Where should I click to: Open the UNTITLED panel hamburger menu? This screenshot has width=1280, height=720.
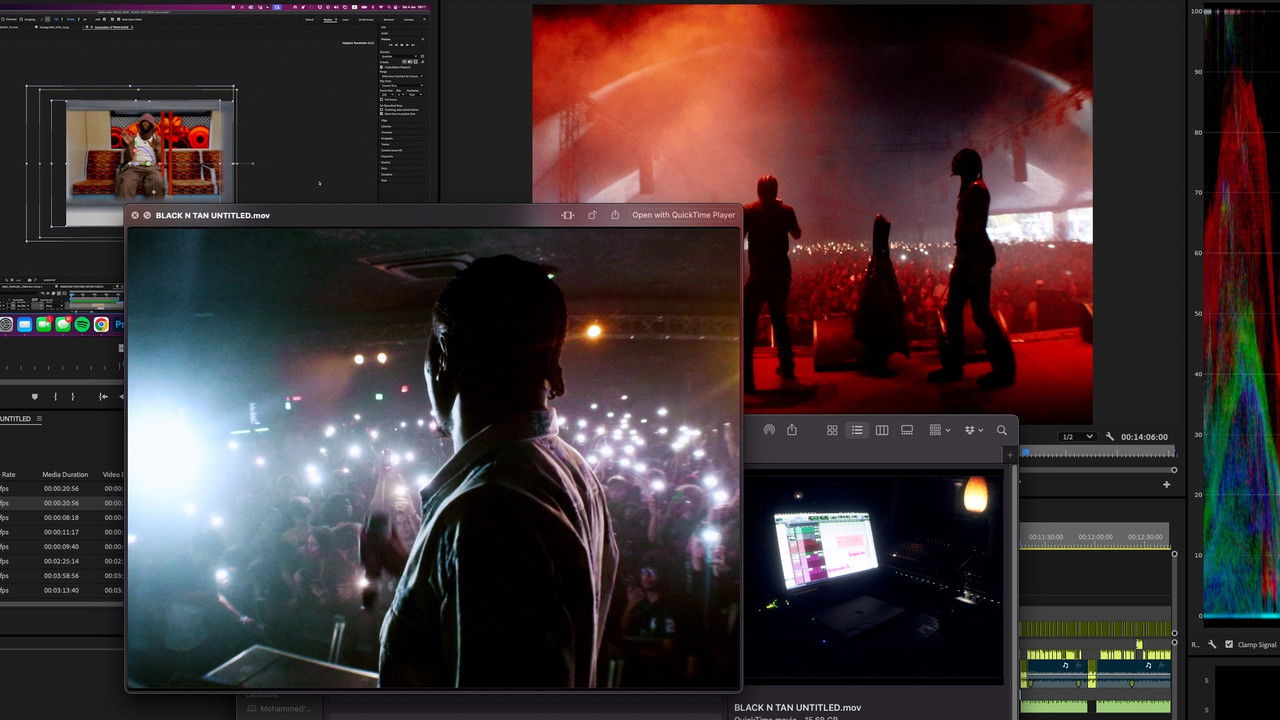(x=40, y=419)
